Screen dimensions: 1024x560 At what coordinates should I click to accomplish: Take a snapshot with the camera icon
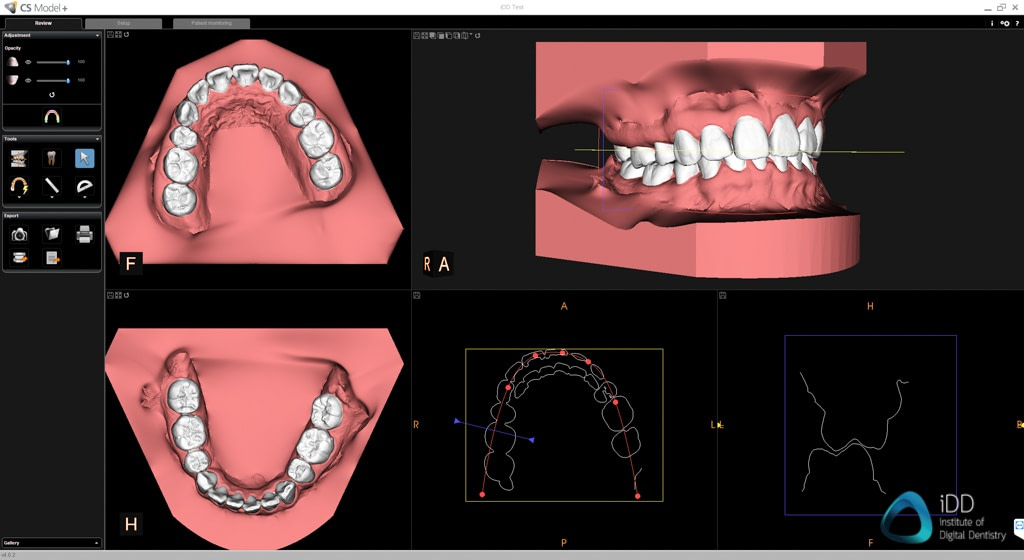(19, 234)
